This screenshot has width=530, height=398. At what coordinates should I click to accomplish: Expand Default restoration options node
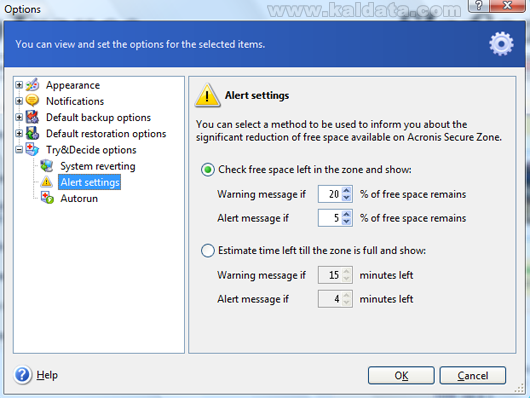[19, 133]
